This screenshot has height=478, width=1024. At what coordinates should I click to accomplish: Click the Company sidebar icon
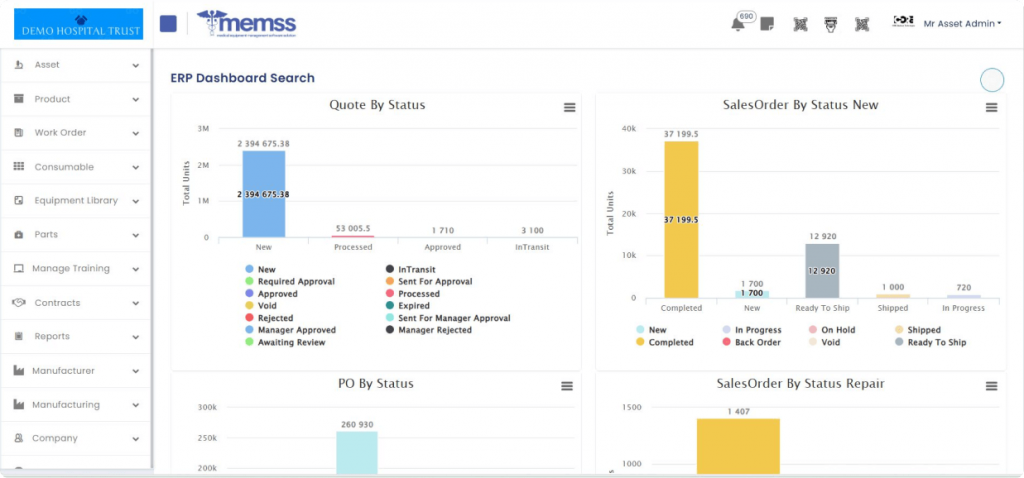19,438
